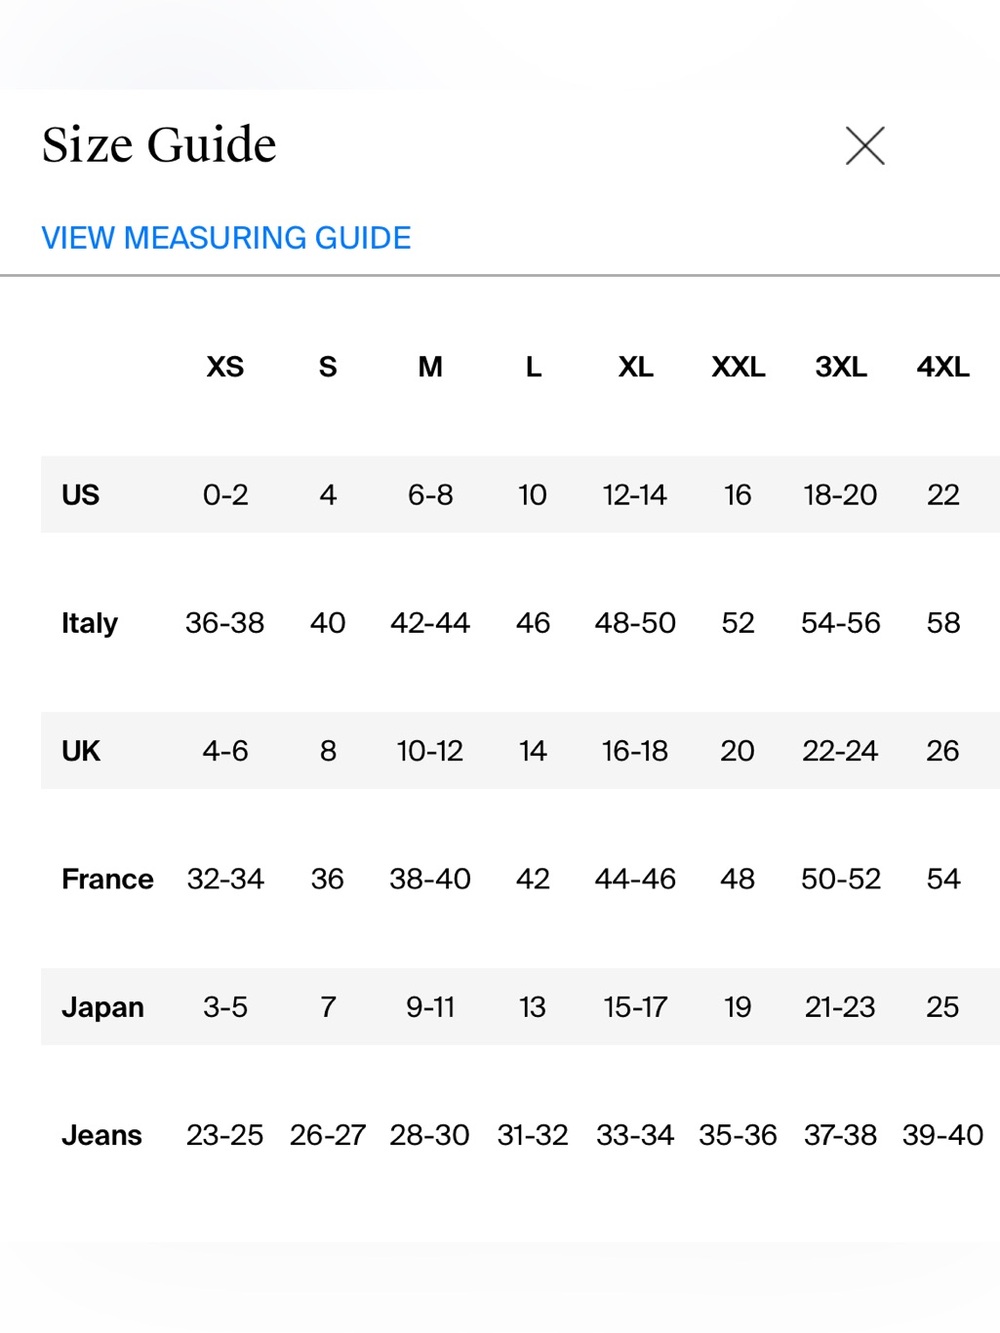Click the Size Guide heading
The image size is (1000, 1333).
159,144
